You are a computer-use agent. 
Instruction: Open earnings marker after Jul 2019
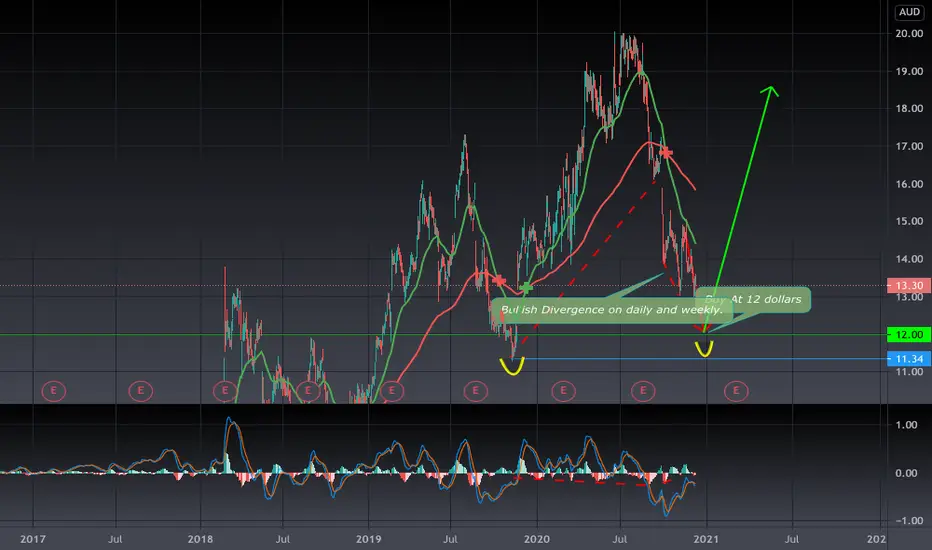476,391
